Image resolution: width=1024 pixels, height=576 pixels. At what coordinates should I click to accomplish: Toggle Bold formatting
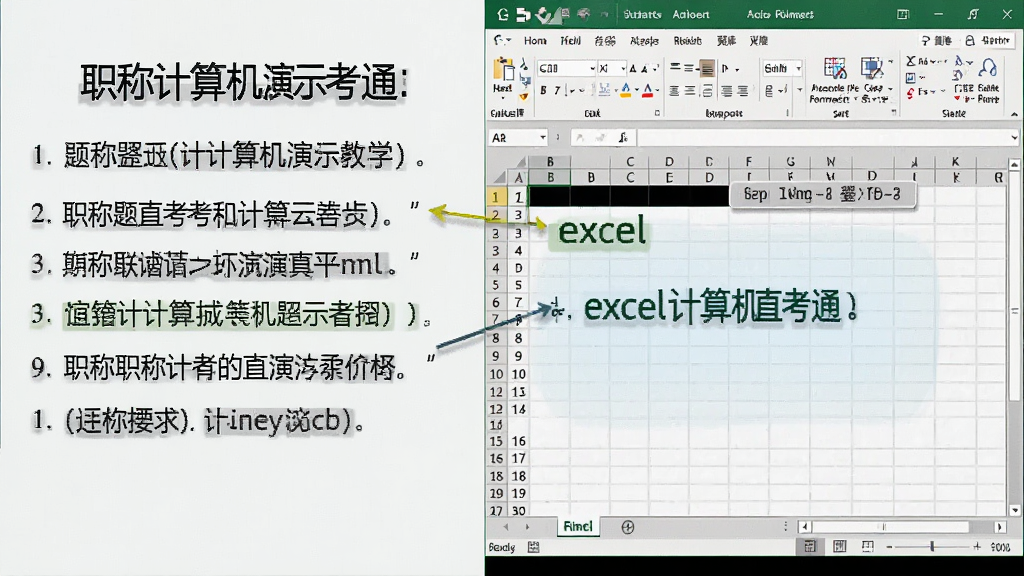click(543, 91)
